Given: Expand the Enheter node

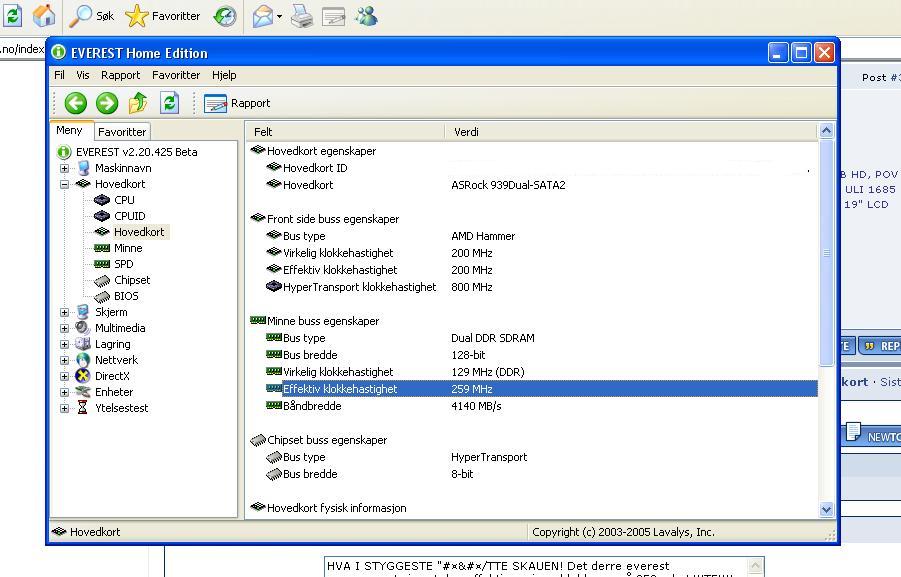Looking at the screenshot, I should (x=64, y=393).
